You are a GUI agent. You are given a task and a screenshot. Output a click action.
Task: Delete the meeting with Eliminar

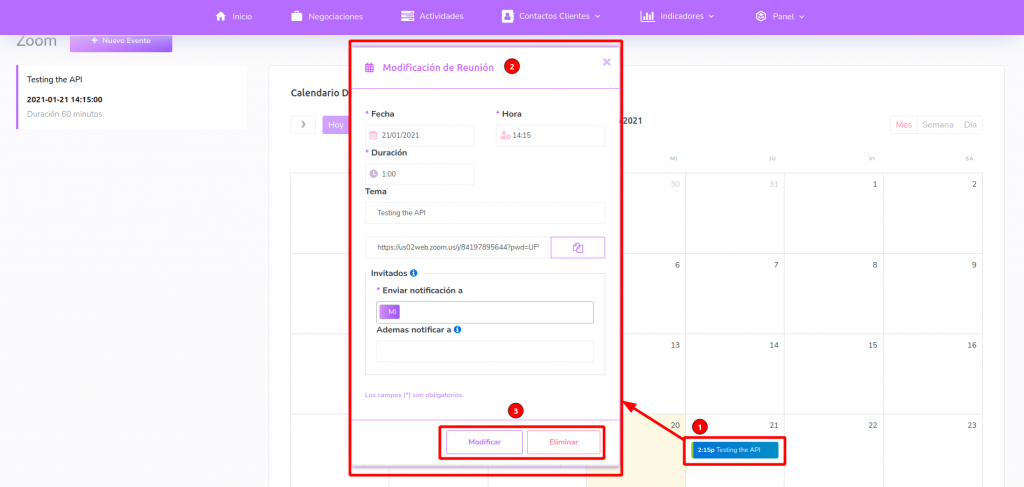point(564,442)
